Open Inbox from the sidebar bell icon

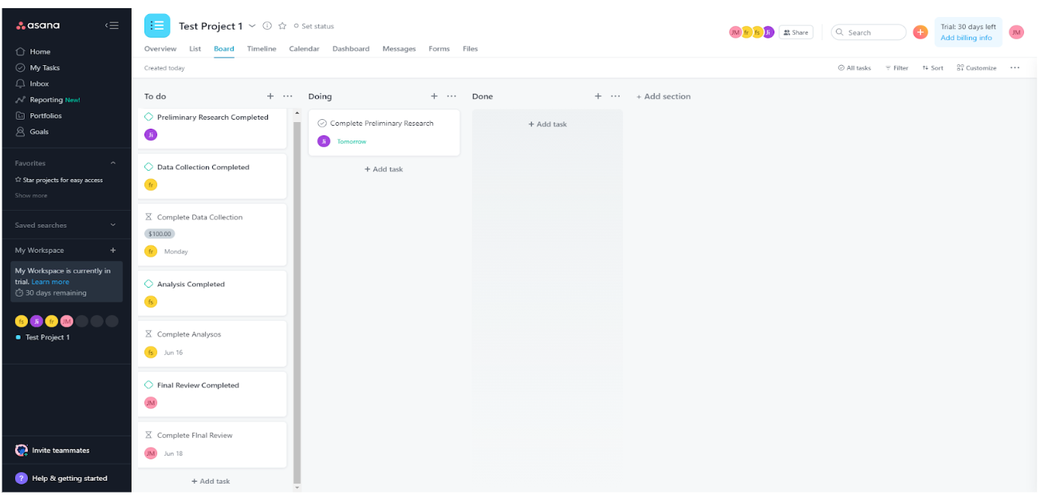coord(21,84)
